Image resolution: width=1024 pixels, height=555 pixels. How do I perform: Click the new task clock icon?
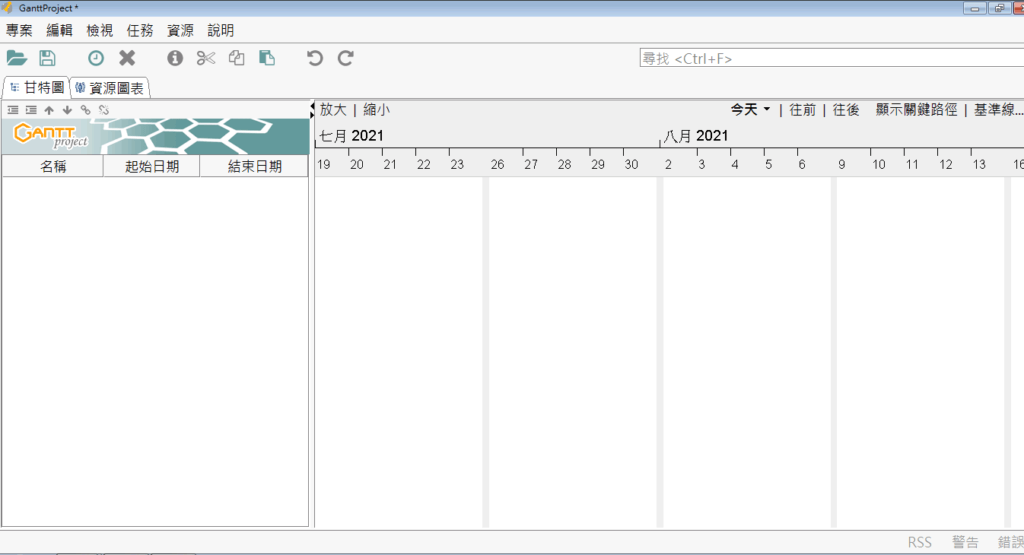click(x=96, y=58)
